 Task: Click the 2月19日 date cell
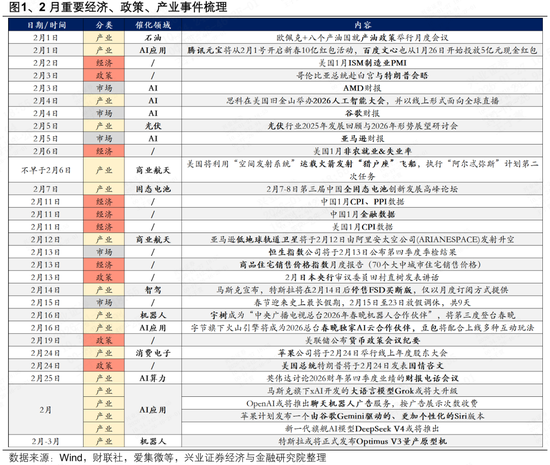46,341
